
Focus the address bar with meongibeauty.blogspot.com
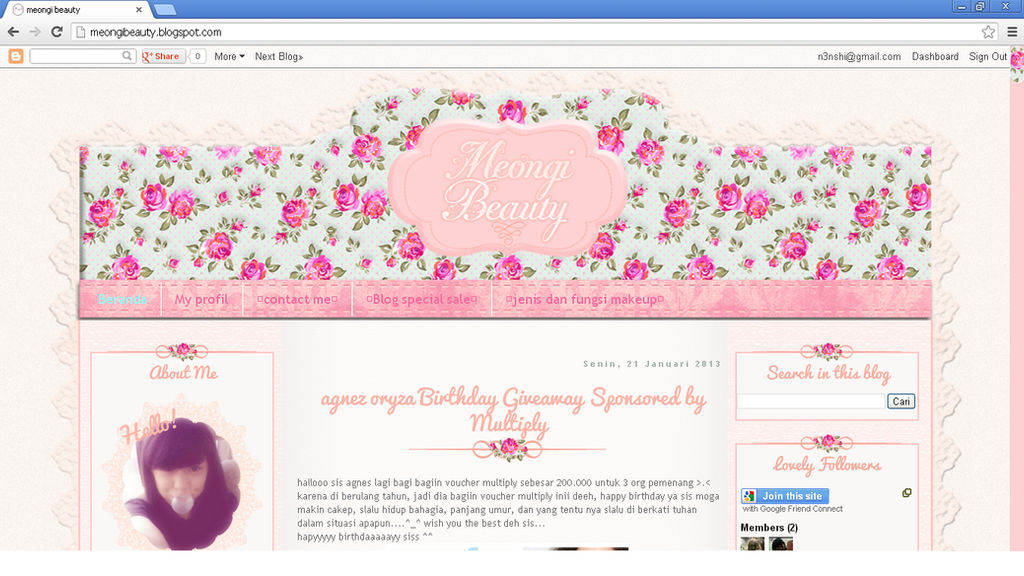click(534, 32)
